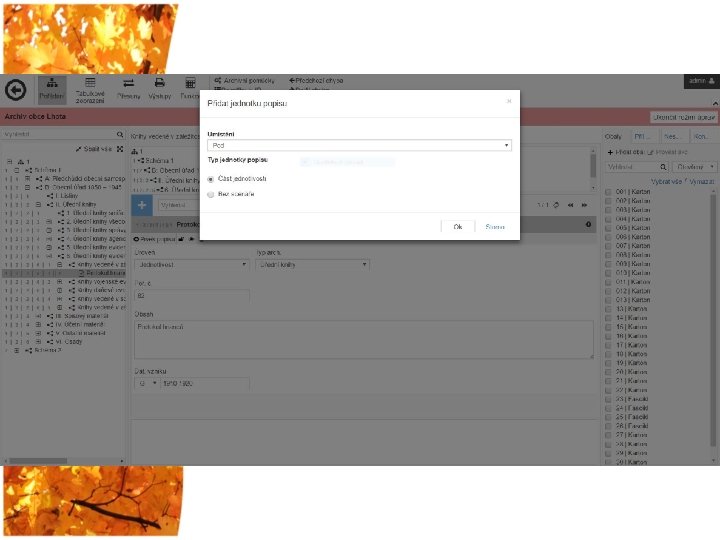The image size is (720, 540).
Task: Click the edit action next to add packaging
Action: (667, 152)
